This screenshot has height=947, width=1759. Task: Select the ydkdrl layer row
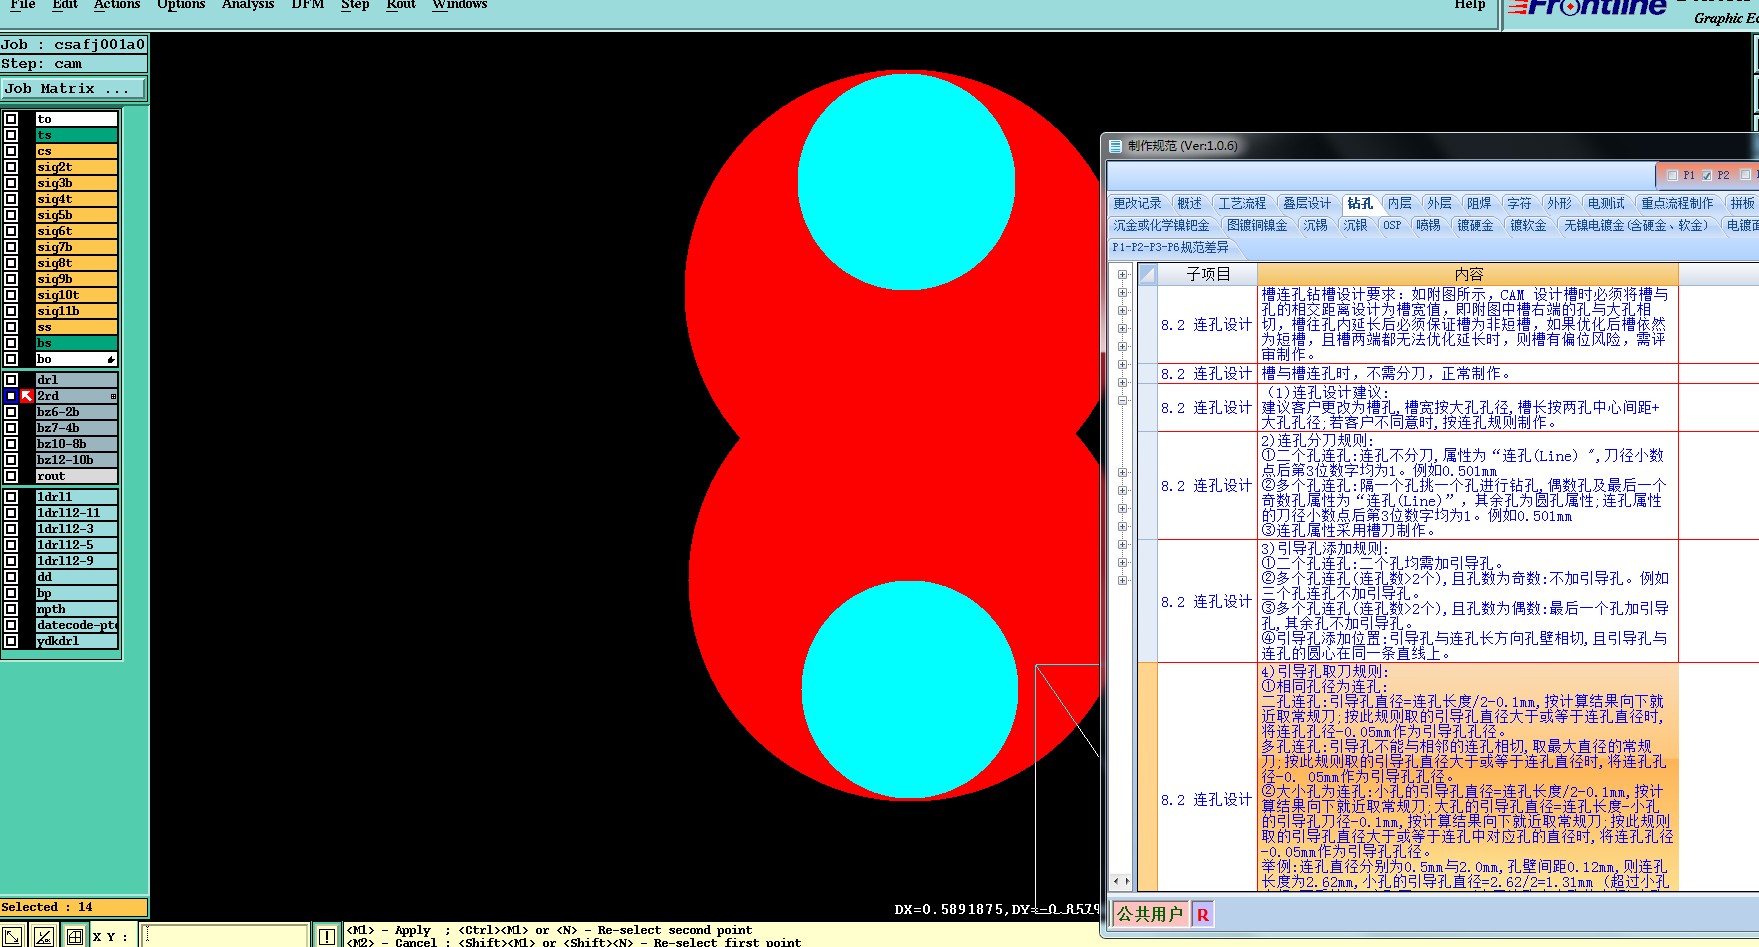point(77,641)
